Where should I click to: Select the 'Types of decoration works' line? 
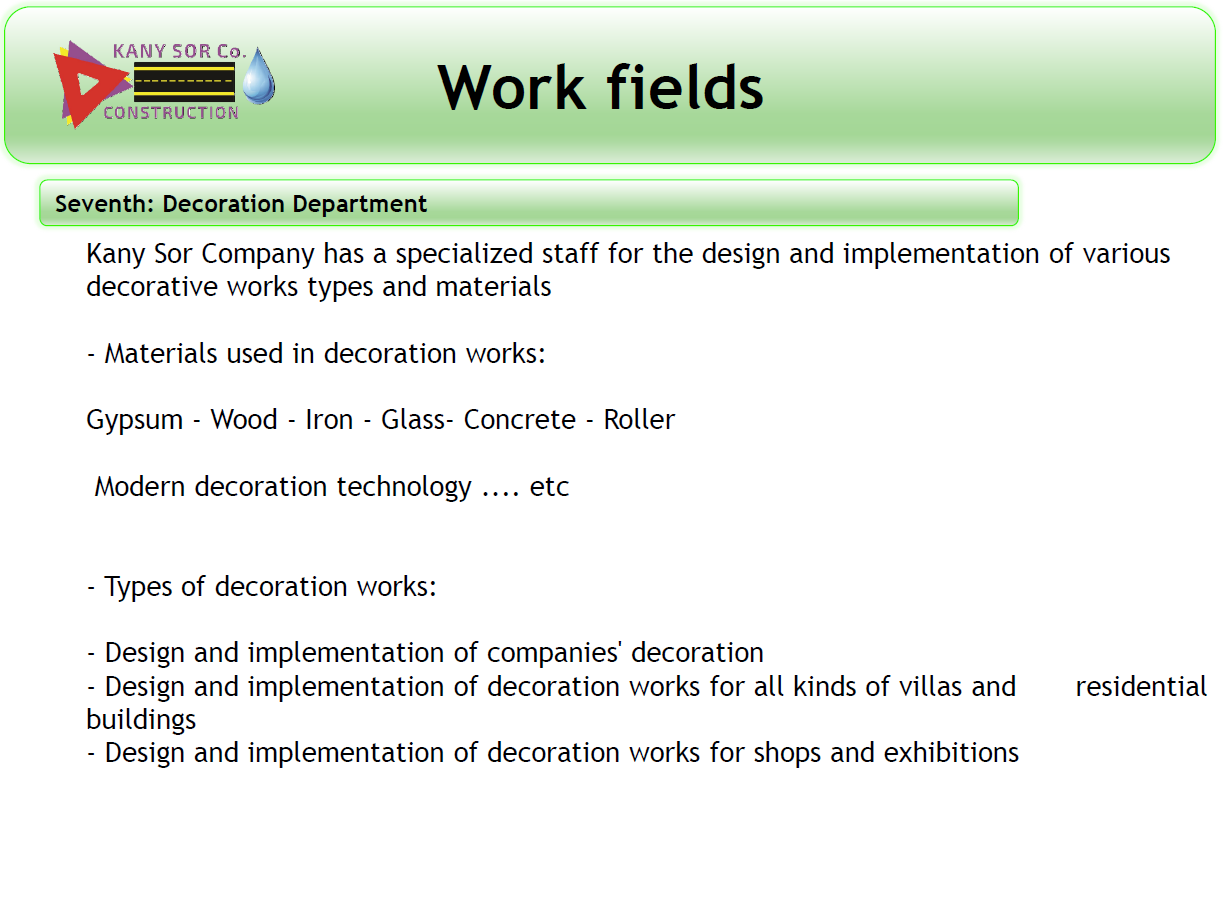pyautogui.click(x=262, y=587)
